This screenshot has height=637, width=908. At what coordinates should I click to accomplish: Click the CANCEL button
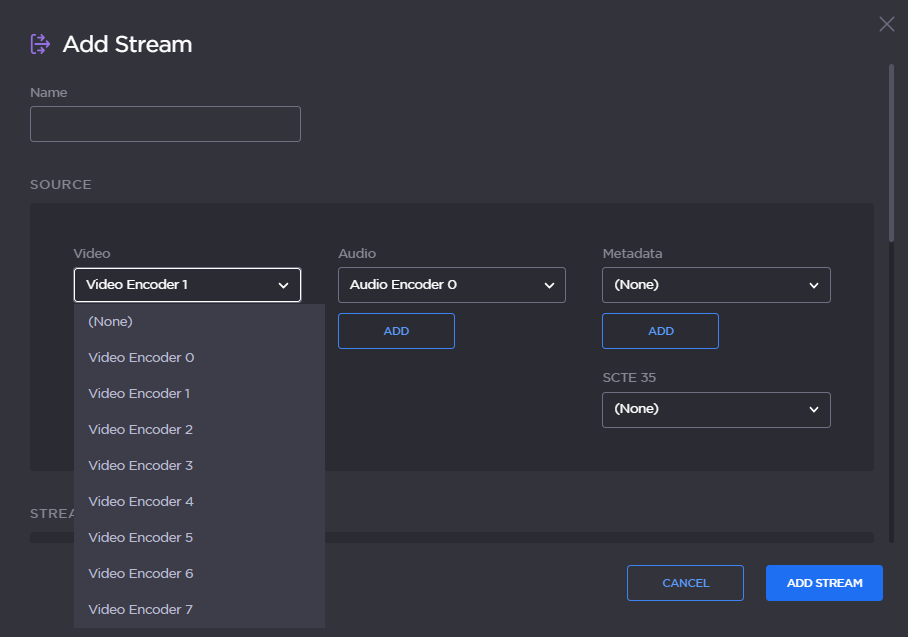coord(685,583)
